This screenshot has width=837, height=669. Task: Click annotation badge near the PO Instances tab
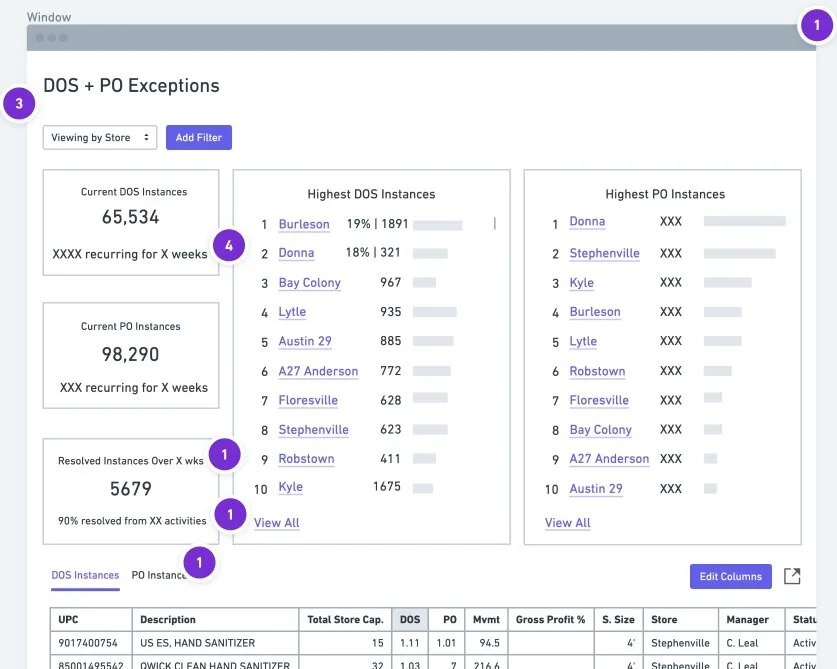tap(199, 562)
